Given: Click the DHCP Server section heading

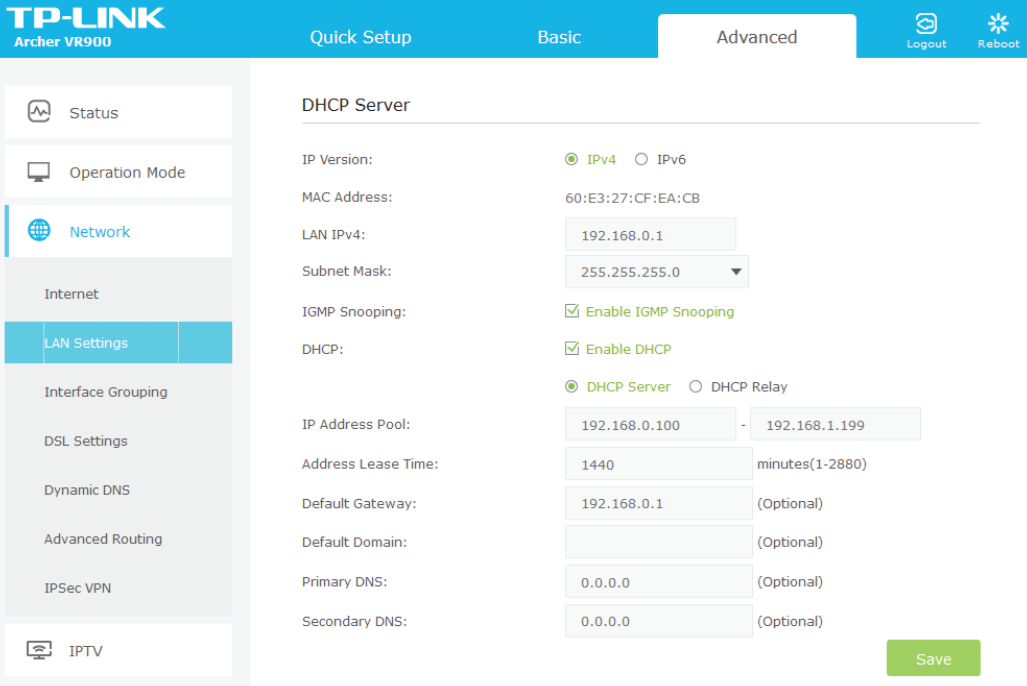Looking at the screenshot, I should pos(356,105).
